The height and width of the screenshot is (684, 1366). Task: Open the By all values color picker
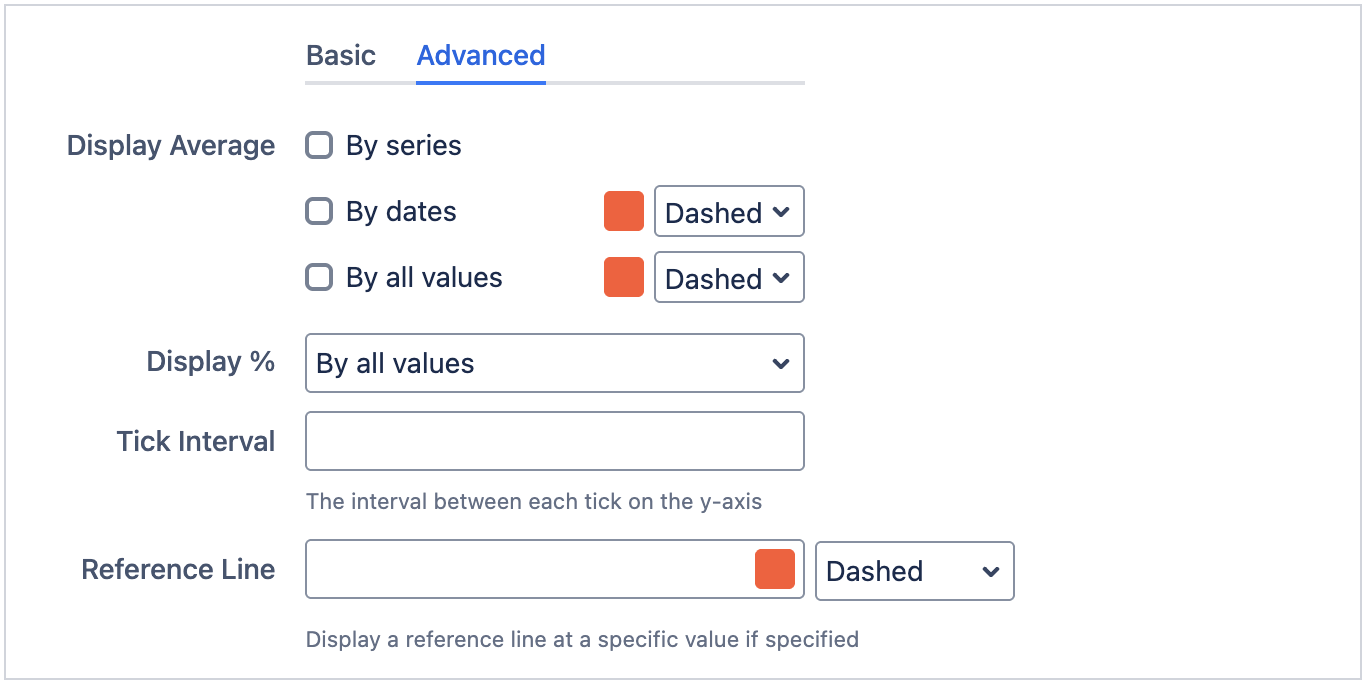[x=623, y=277]
